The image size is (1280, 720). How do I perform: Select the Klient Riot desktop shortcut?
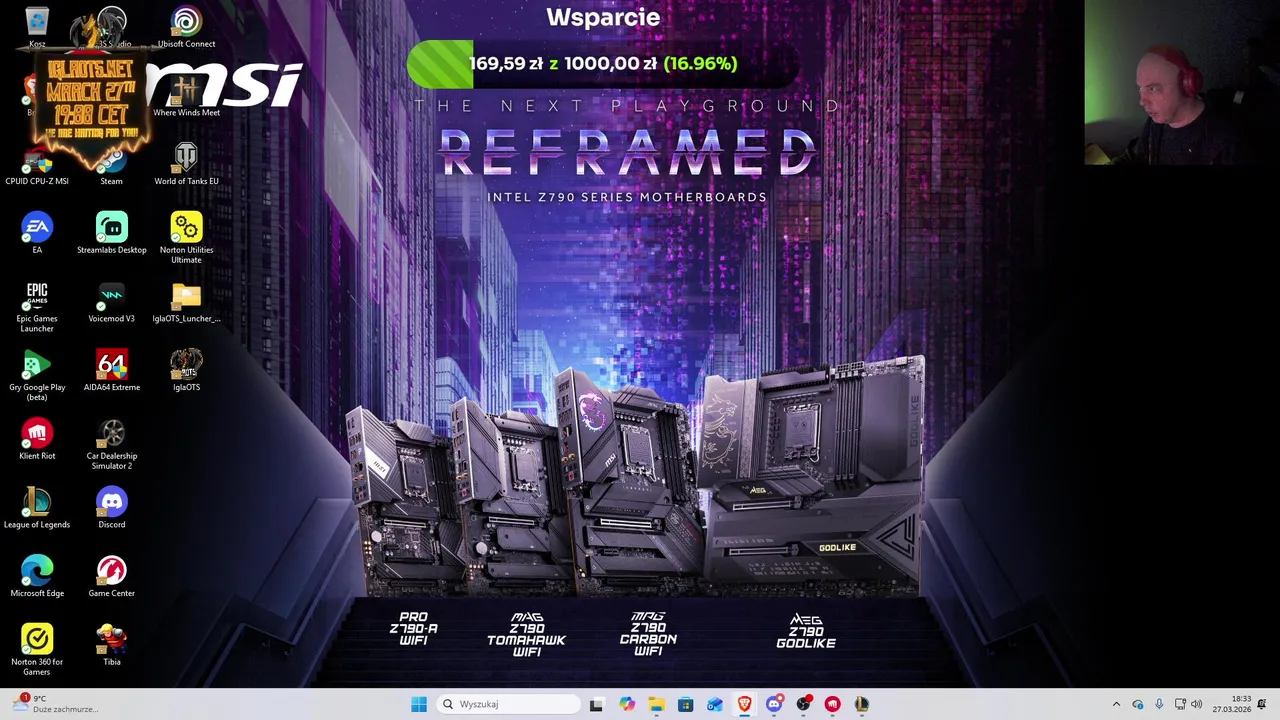click(37, 440)
